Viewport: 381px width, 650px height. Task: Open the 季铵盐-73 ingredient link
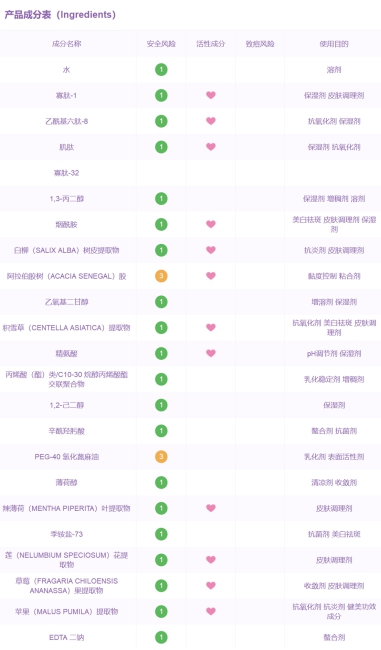[67, 534]
